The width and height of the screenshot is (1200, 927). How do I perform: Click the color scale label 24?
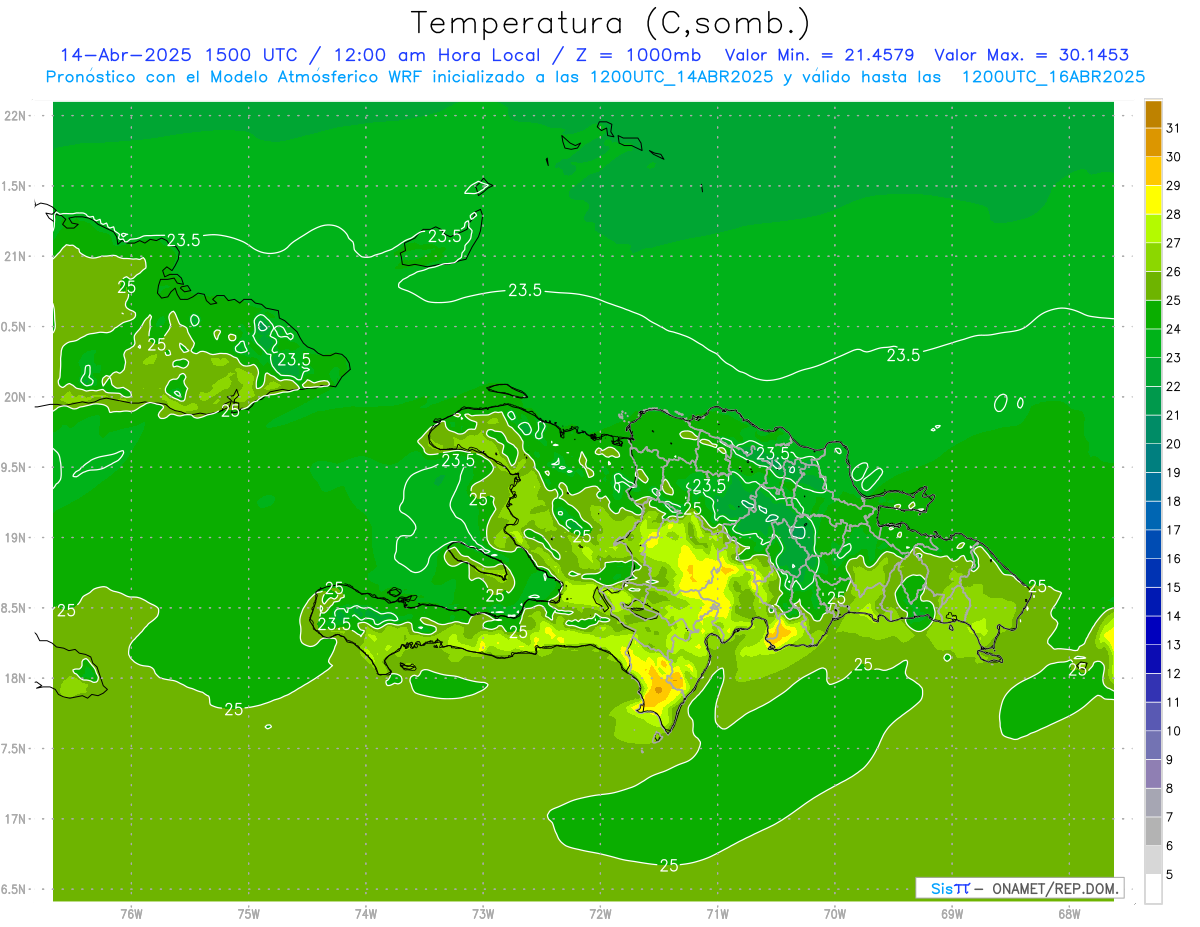[1173, 329]
